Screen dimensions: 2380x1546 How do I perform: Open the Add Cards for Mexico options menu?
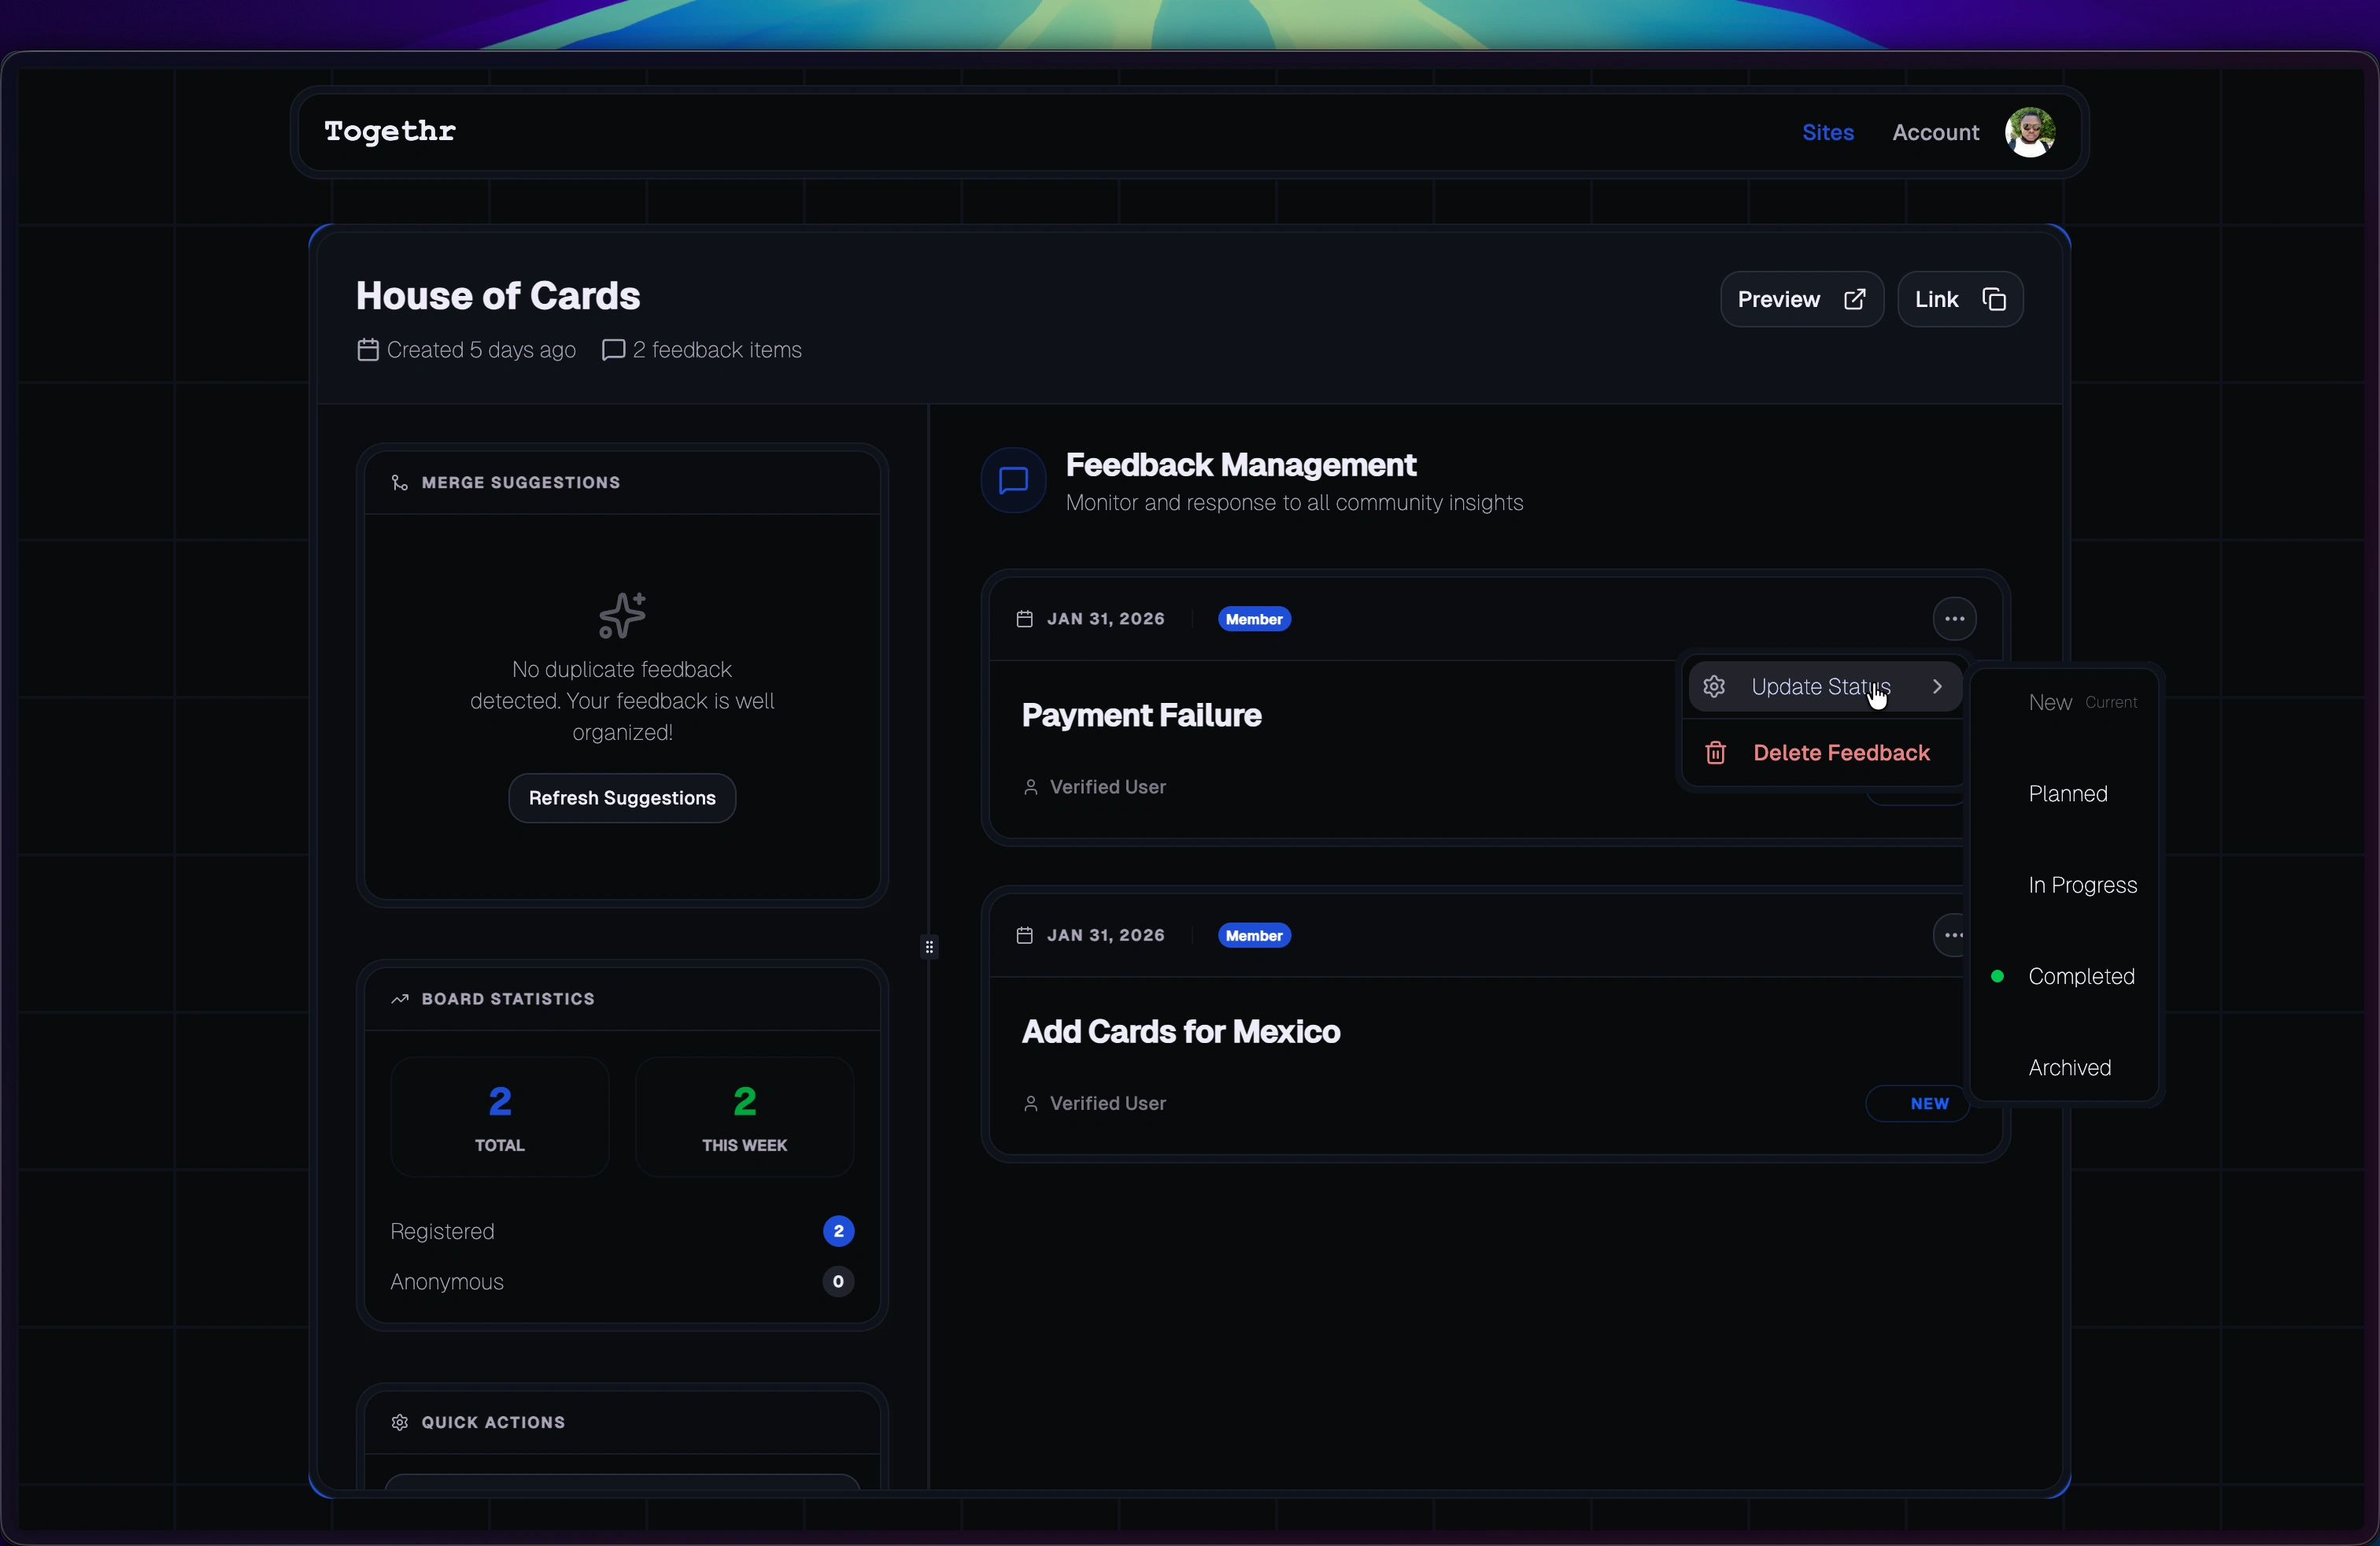(1951, 935)
